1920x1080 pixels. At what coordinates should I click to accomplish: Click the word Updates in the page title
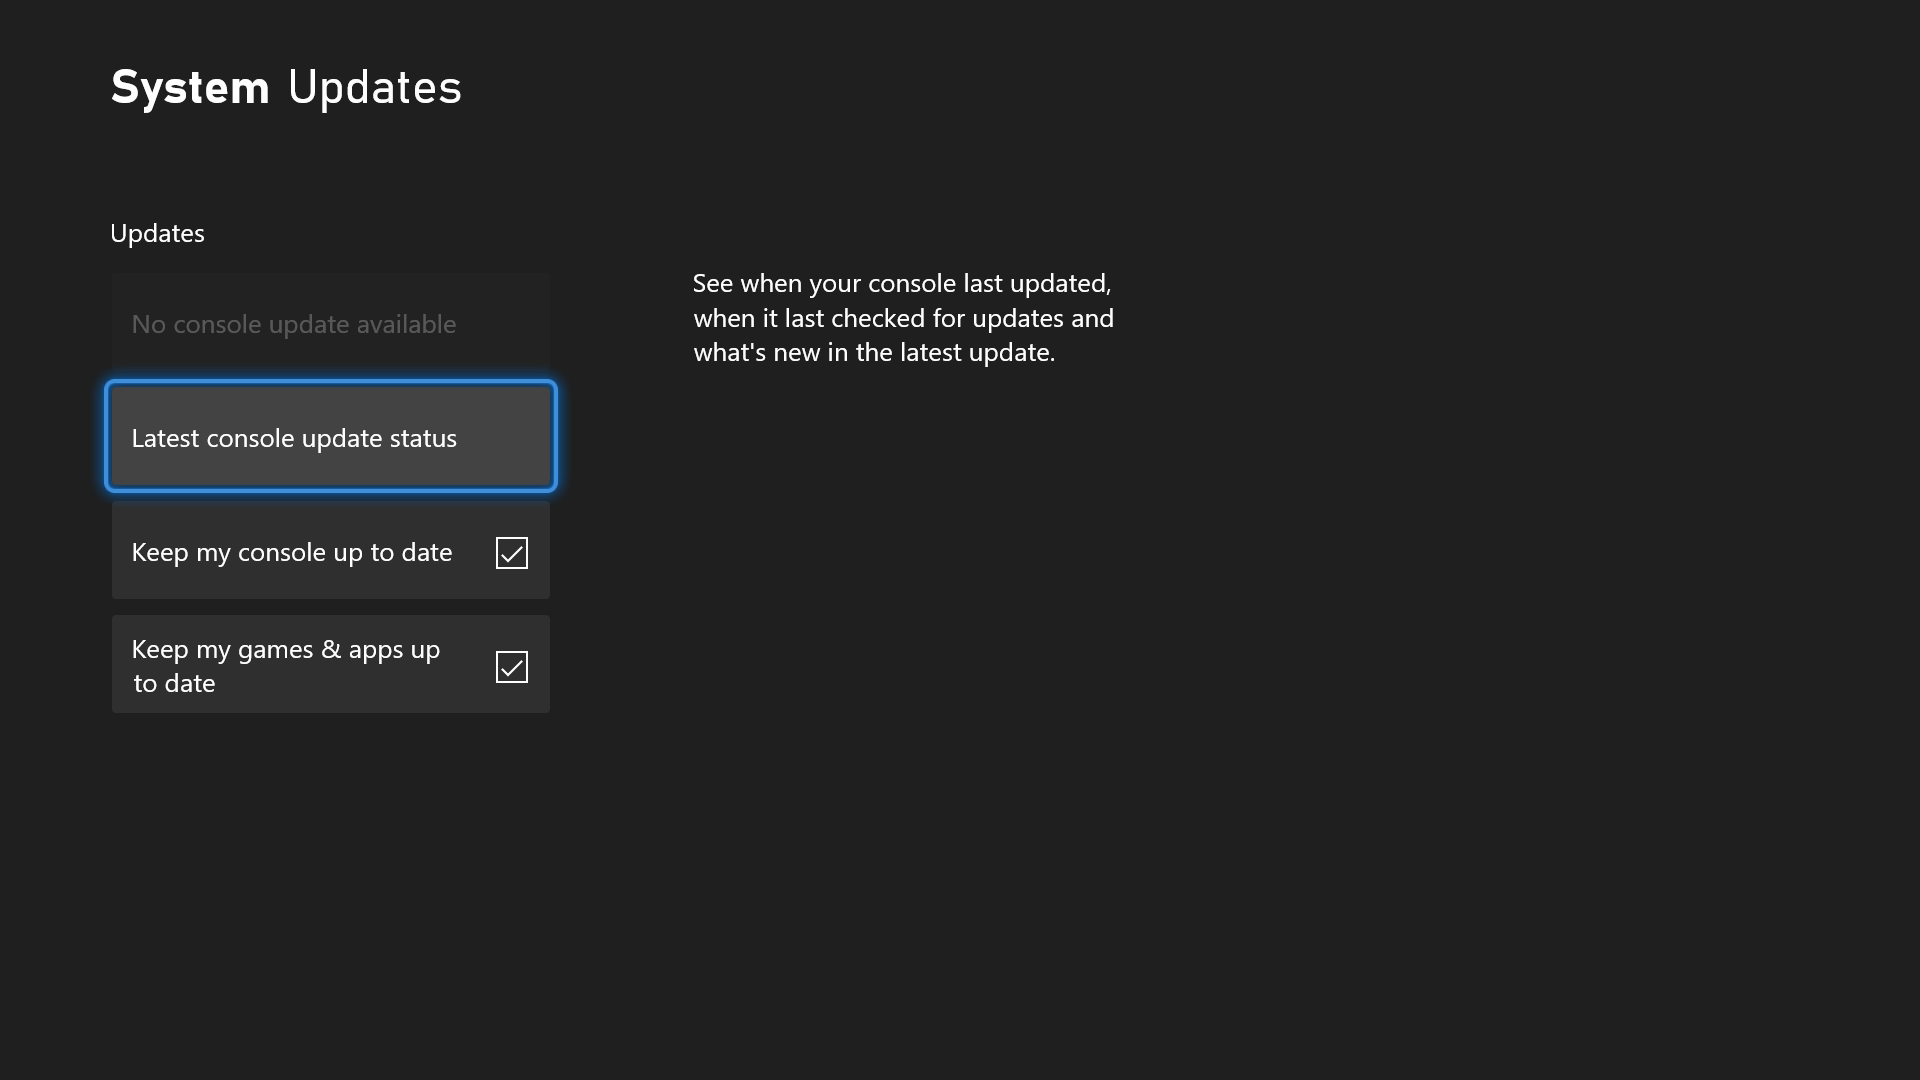374,87
